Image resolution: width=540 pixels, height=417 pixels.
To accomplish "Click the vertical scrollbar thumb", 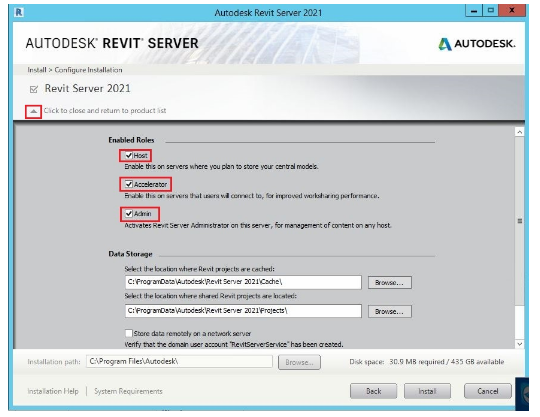I will 520,221.
